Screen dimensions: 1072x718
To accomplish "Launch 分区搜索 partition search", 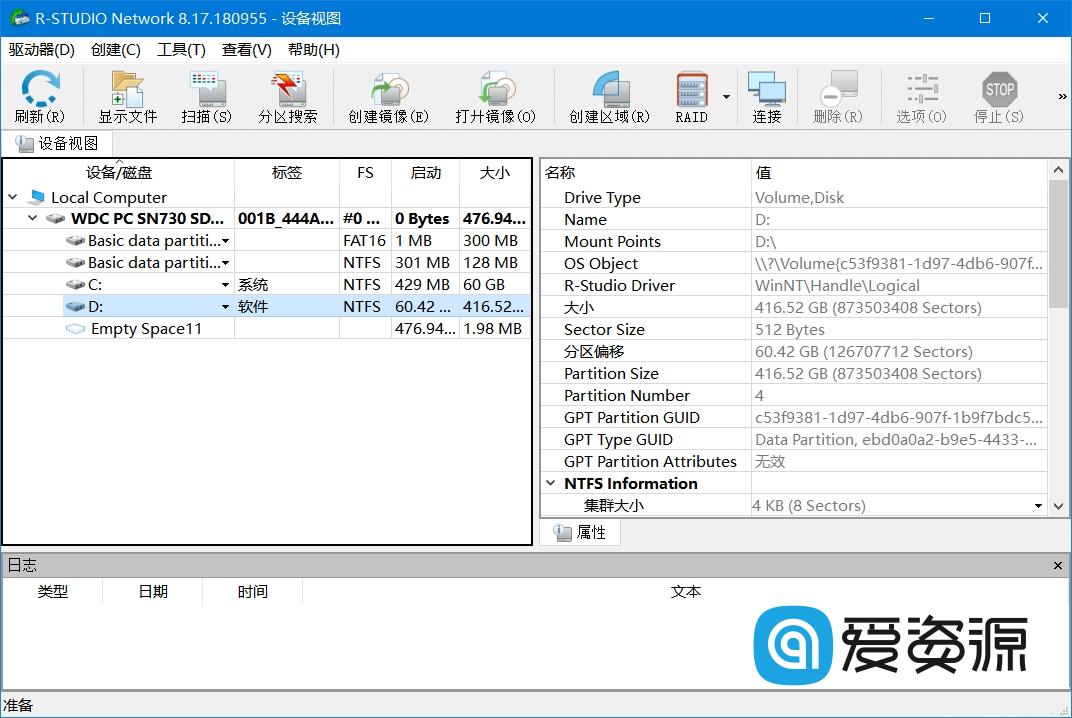I will pos(288,97).
